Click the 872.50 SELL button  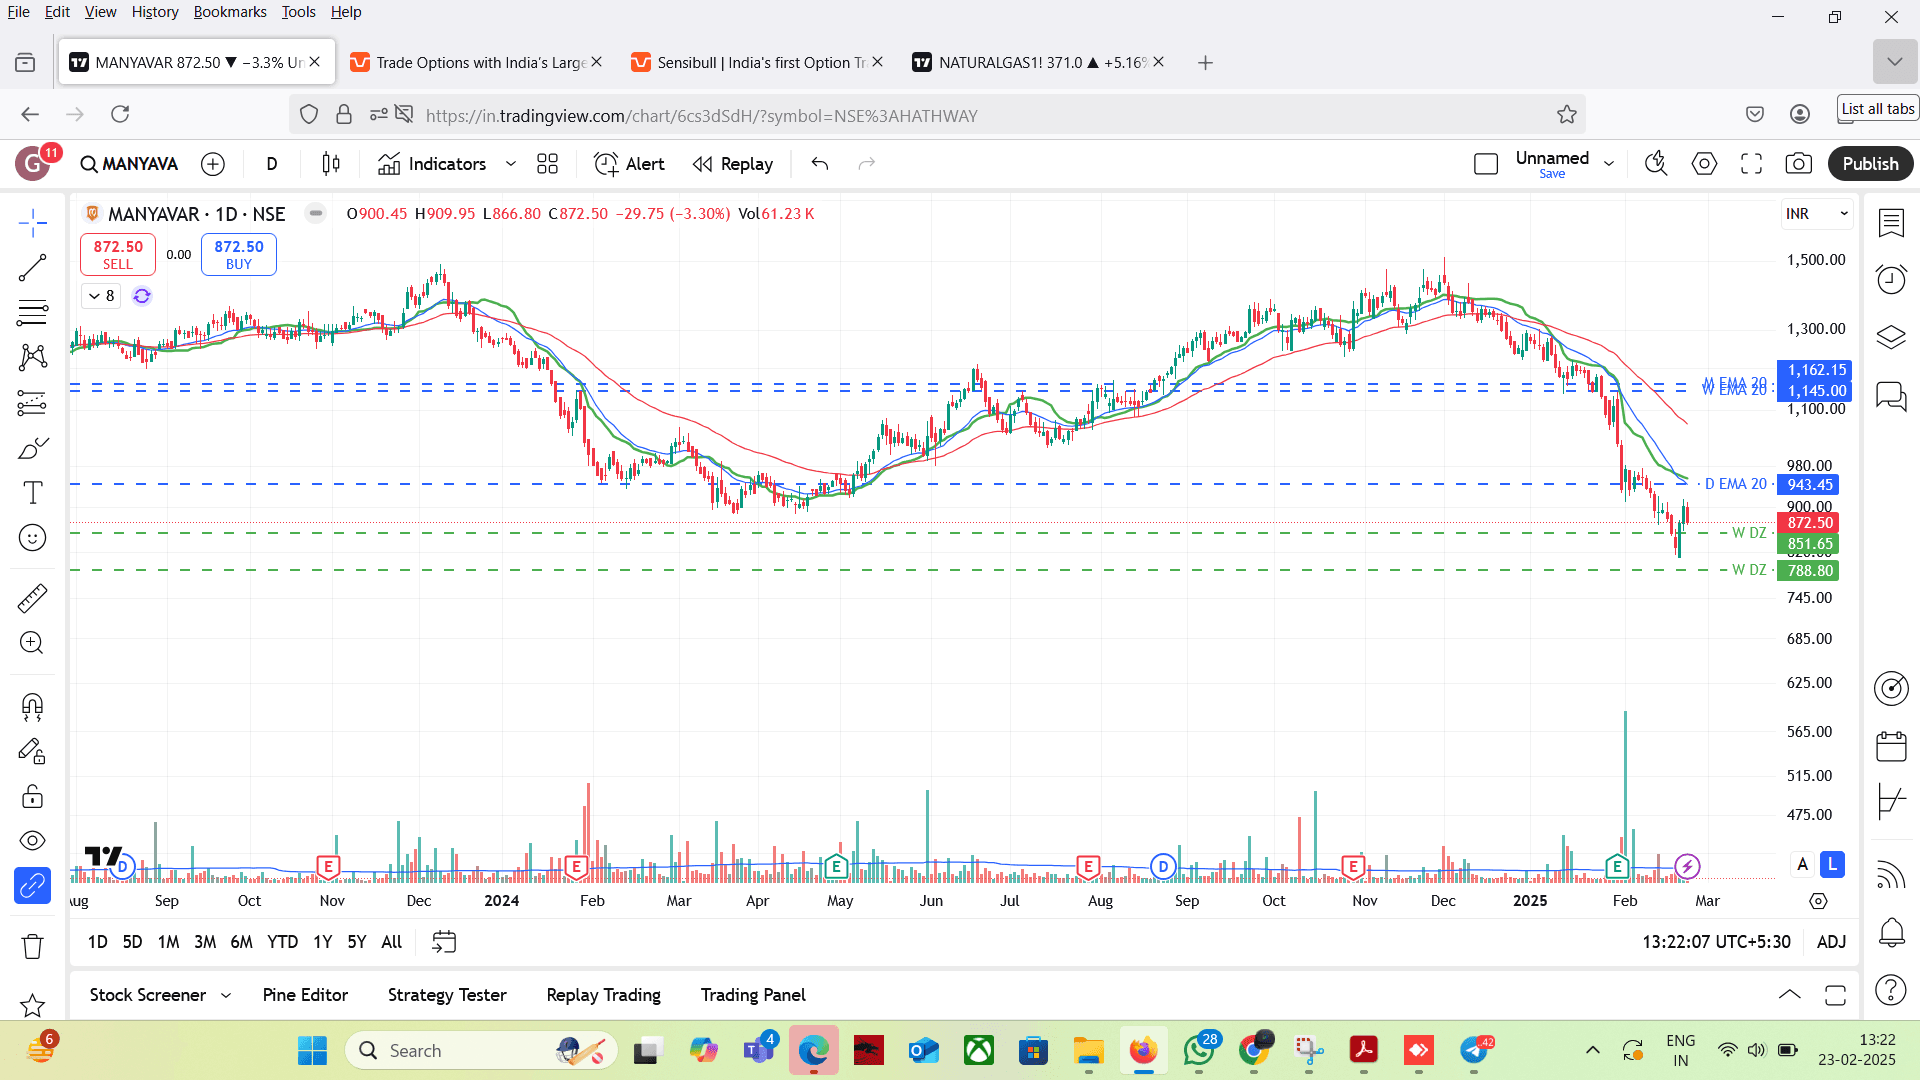coord(118,254)
